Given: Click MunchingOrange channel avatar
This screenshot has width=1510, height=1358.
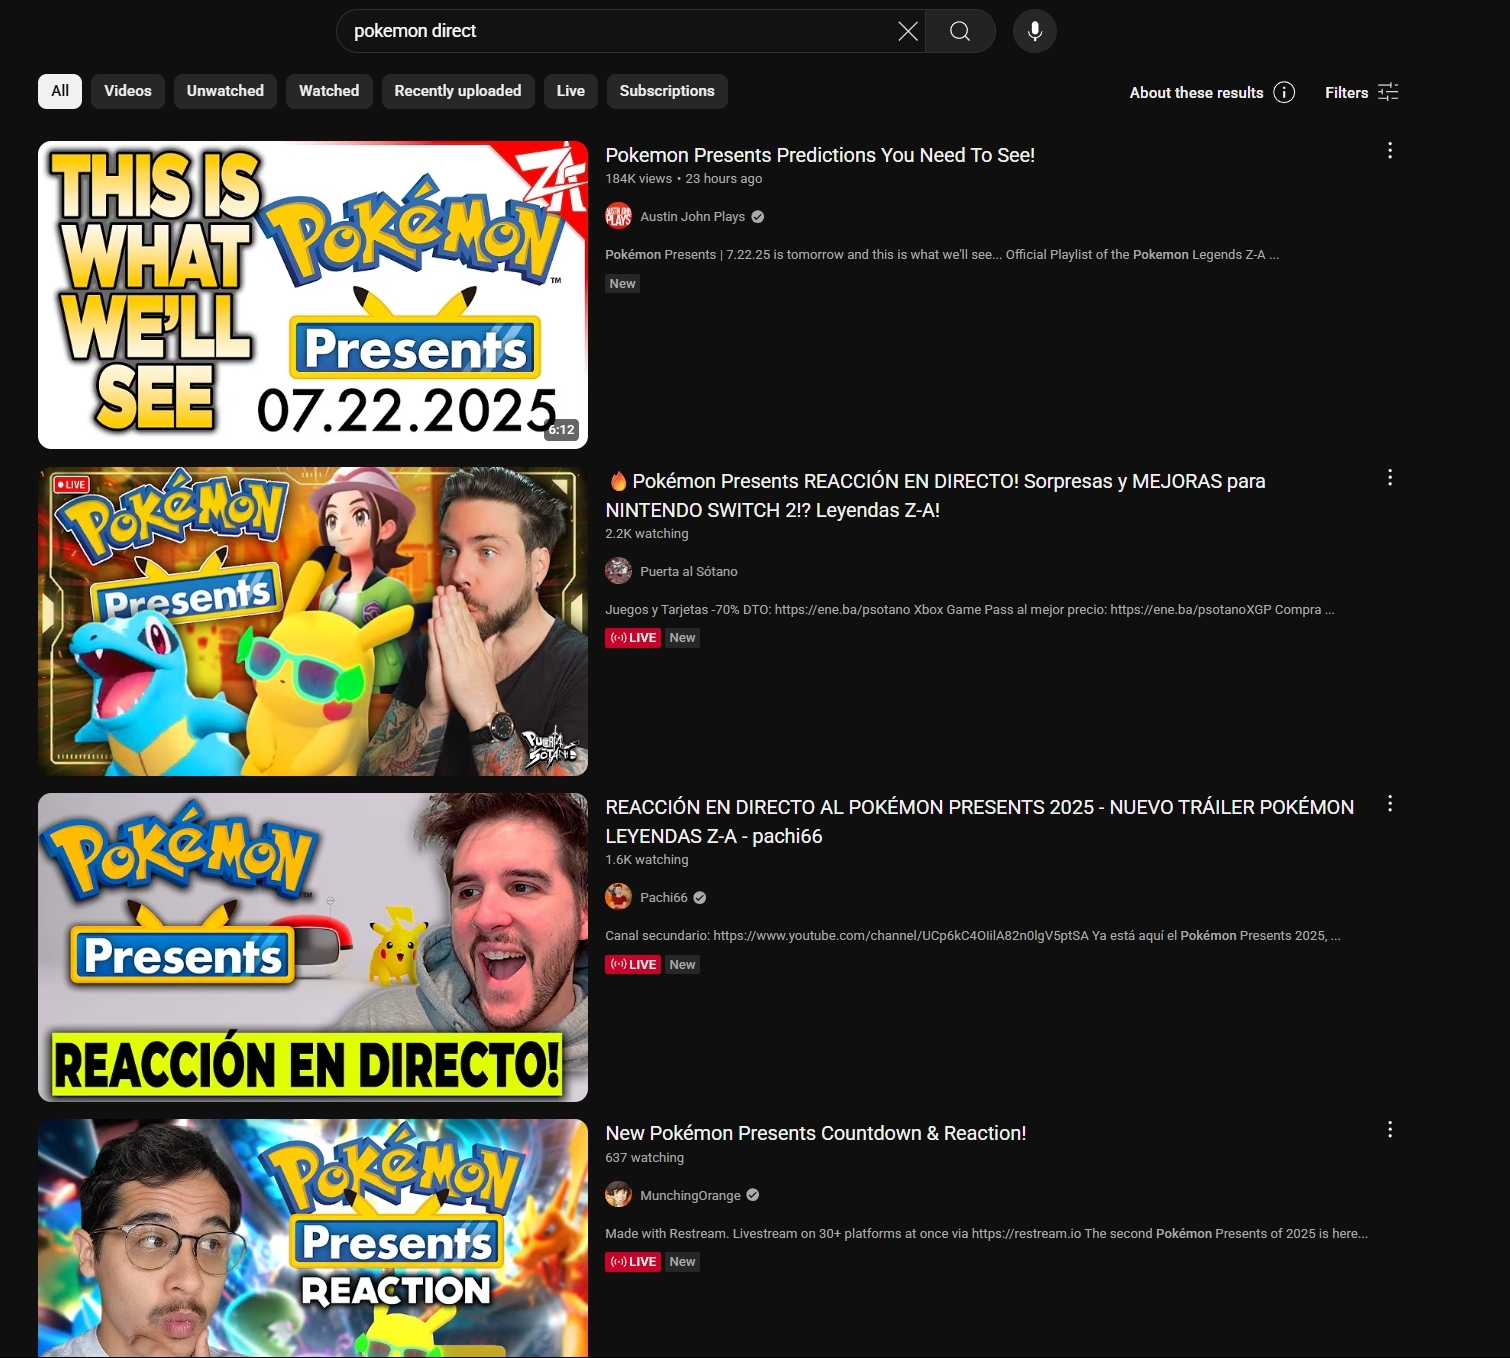Looking at the screenshot, I should pyautogui.click(x=618, y=1194).
